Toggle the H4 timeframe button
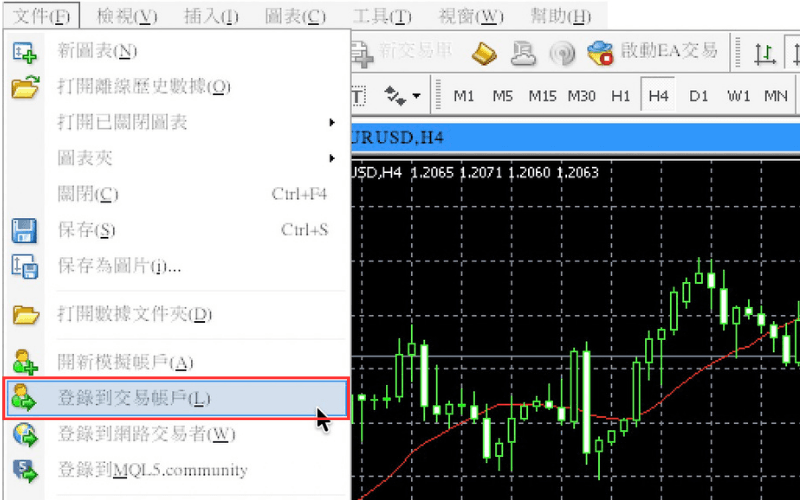Viewport: 800px width, 500px height. tap(658, 95)
